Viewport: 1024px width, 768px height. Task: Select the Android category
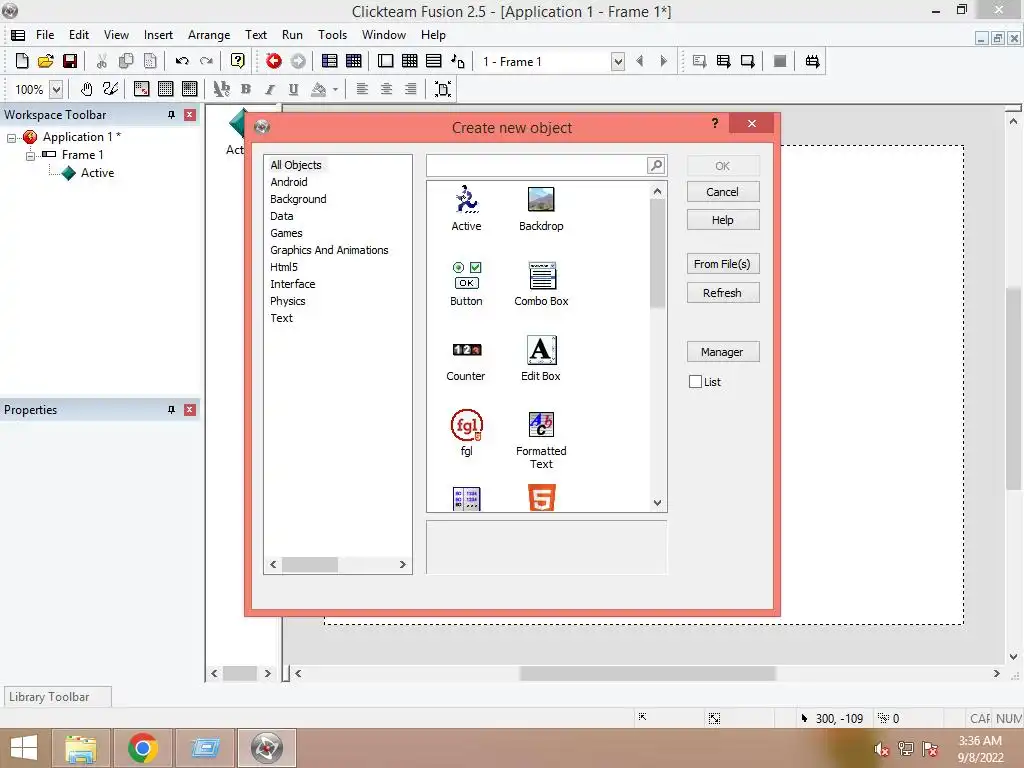click(x=289, y=182)
